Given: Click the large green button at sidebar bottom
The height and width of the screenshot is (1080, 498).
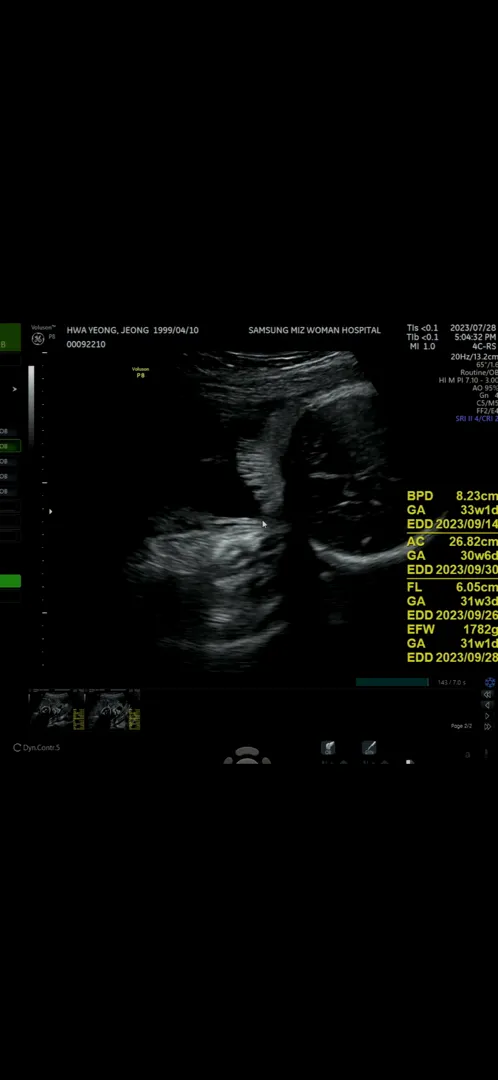Looking at the screenshot, I should coord(10,581).
